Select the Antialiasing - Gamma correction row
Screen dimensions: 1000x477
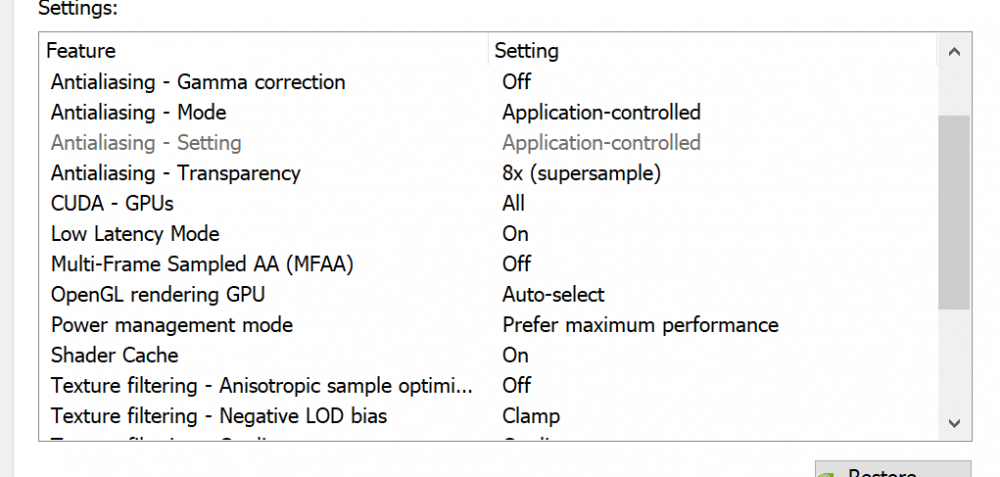click(x=198, y=82)
